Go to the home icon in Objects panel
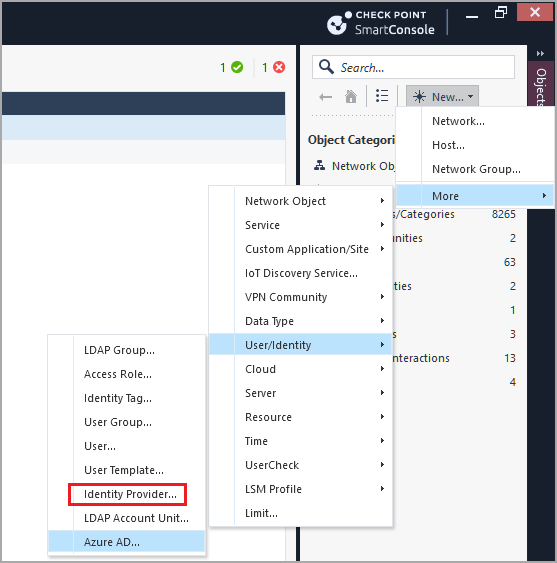 [351, 97]
